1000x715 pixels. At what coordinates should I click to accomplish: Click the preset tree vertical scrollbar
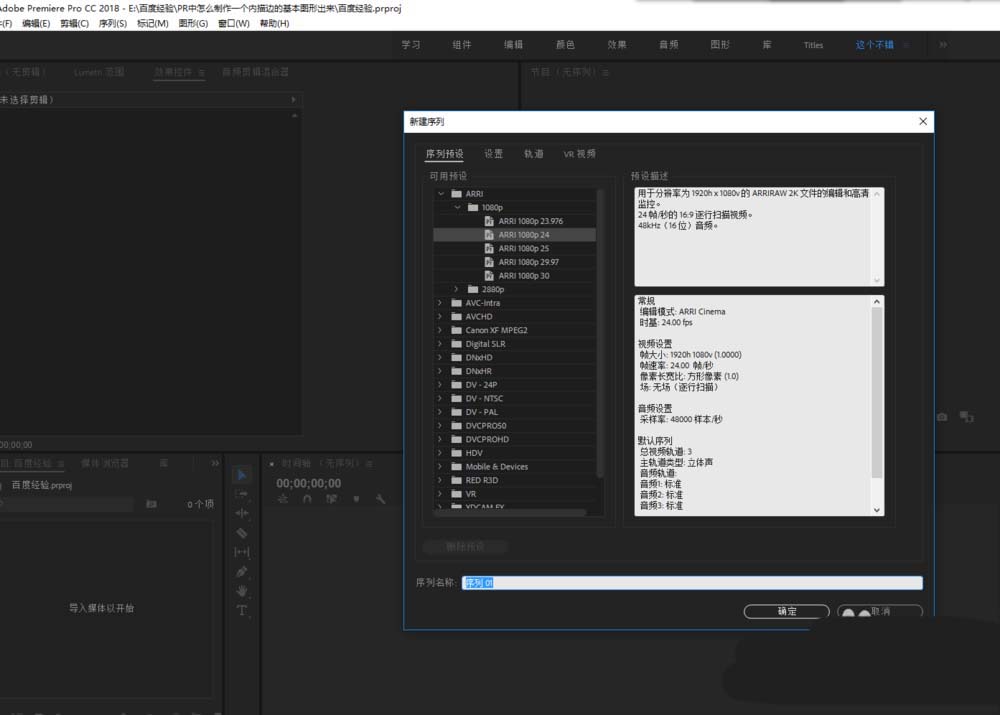point(599,332)
